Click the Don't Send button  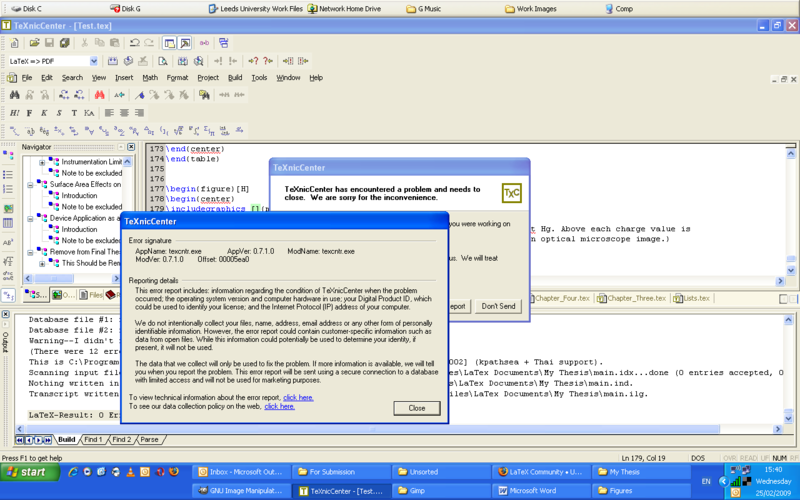498,306
